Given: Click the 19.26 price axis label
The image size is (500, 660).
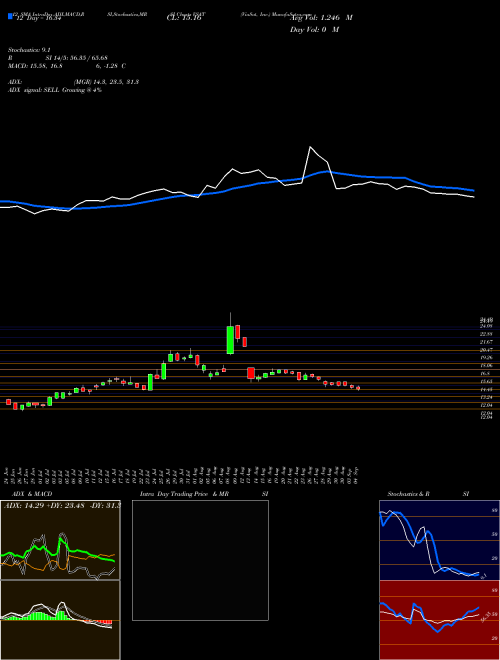Looking at the screenshot, I should (x=487, y=357).
